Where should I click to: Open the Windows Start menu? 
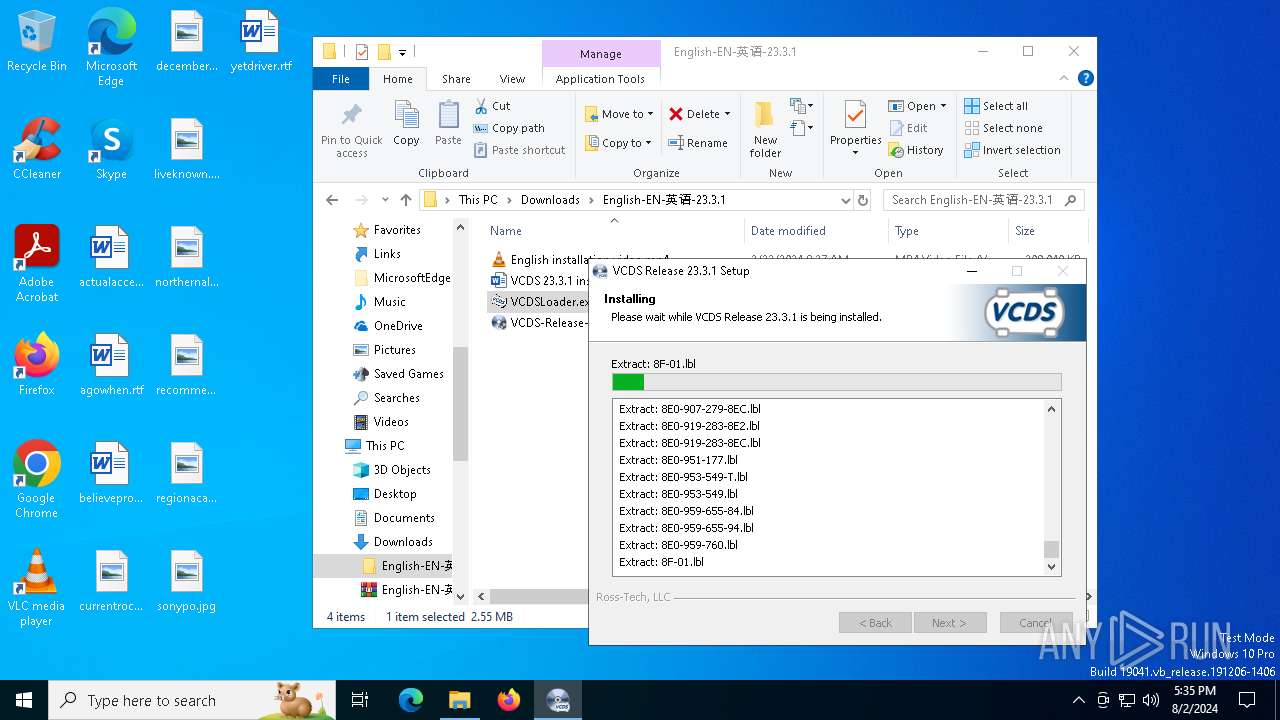click(x=24, y=700)
